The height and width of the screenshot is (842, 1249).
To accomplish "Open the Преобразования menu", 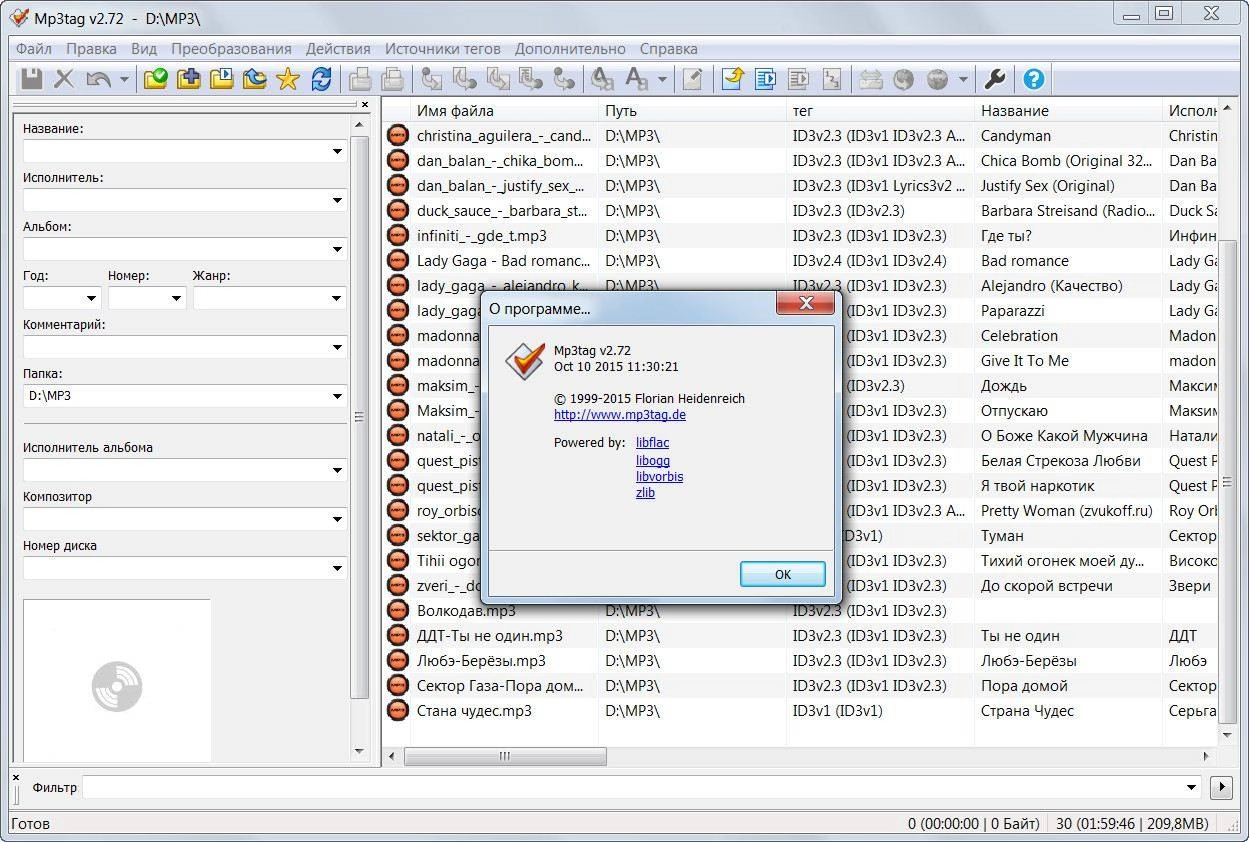I will click(x=231, y=48).
